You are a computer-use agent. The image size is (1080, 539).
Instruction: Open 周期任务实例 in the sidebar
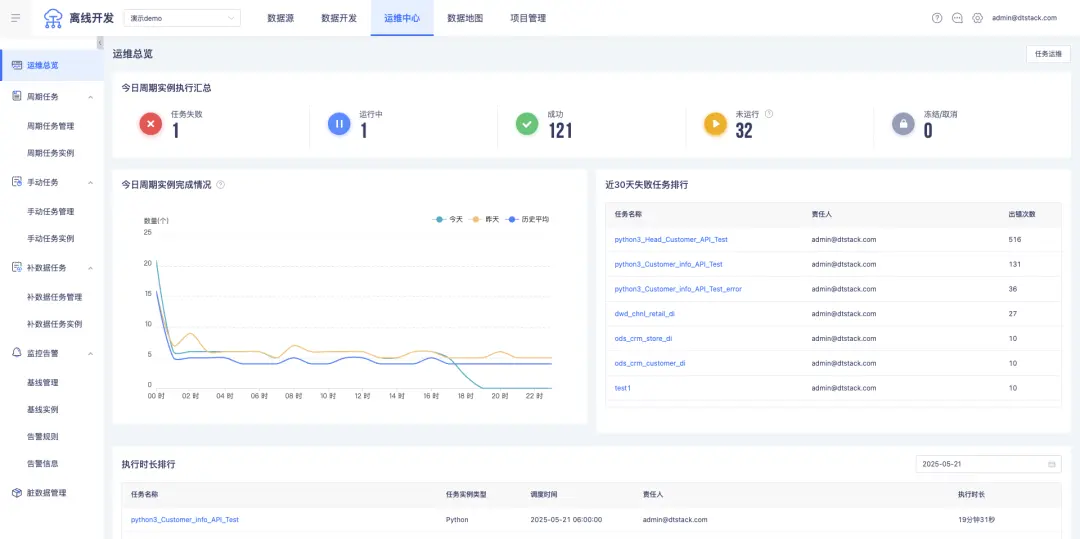(x=52, y=153)
